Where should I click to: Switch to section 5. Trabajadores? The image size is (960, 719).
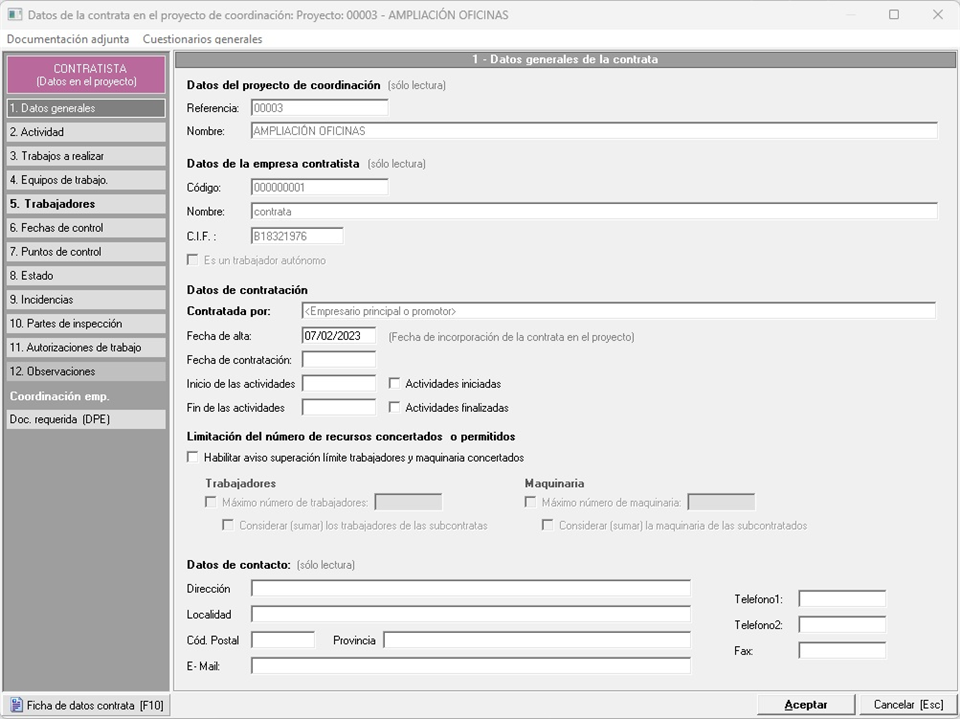85,204
